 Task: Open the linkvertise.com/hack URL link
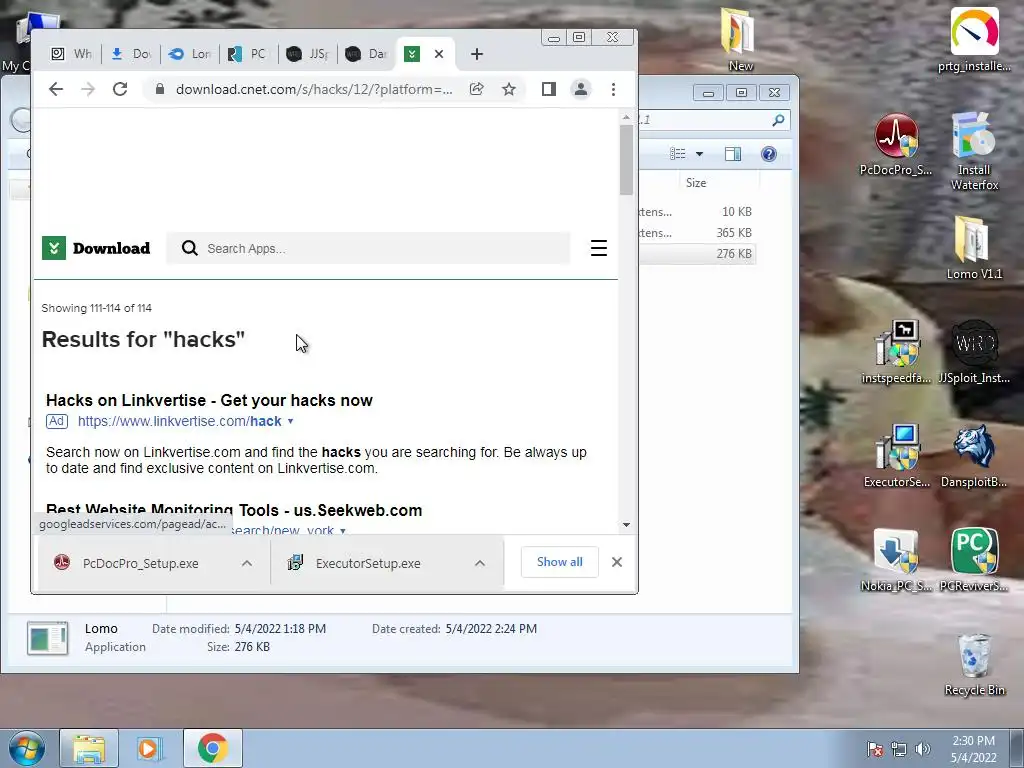180,421
